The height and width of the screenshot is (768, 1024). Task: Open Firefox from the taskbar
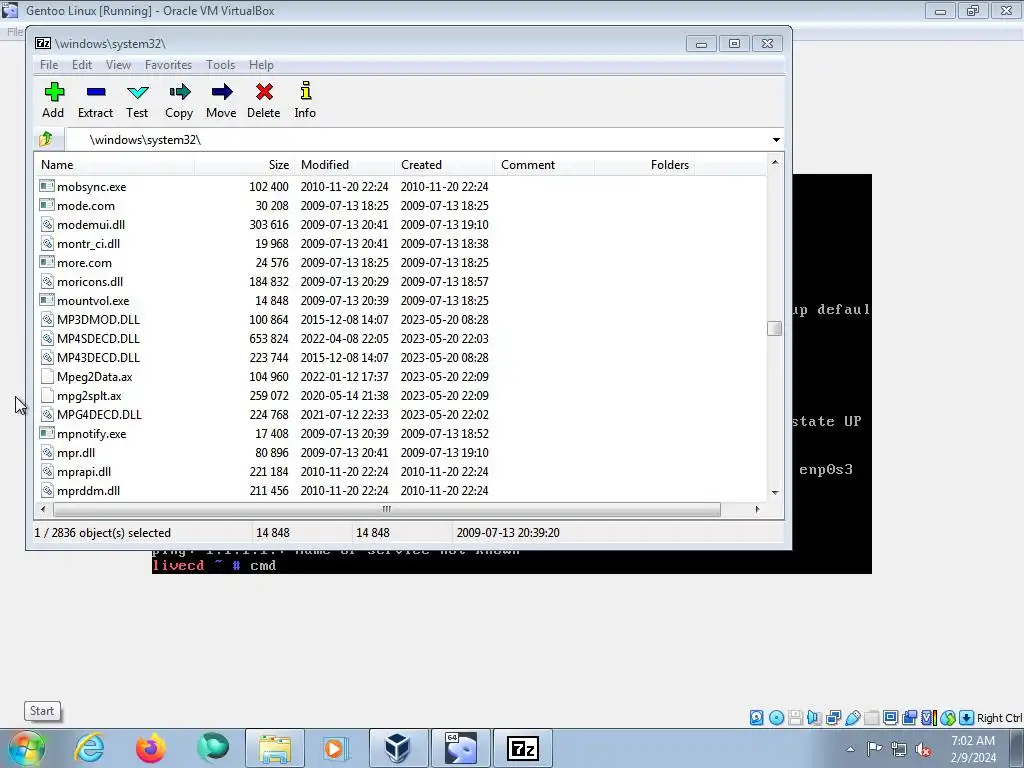click(151, 748)
